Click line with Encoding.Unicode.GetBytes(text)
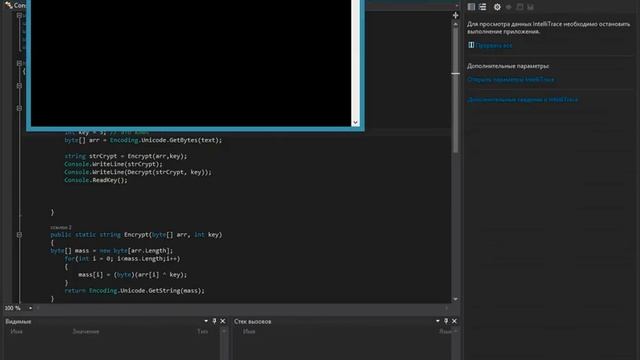The width and height of the screenshot is (640, 360). pyautogui.click(x=143, y=140)
